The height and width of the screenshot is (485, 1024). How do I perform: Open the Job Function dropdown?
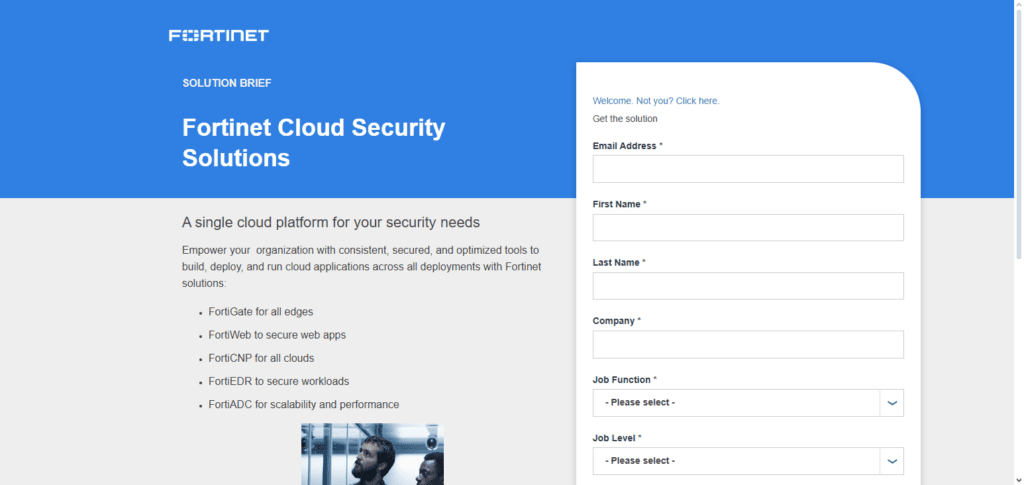[x=748, y=403]
